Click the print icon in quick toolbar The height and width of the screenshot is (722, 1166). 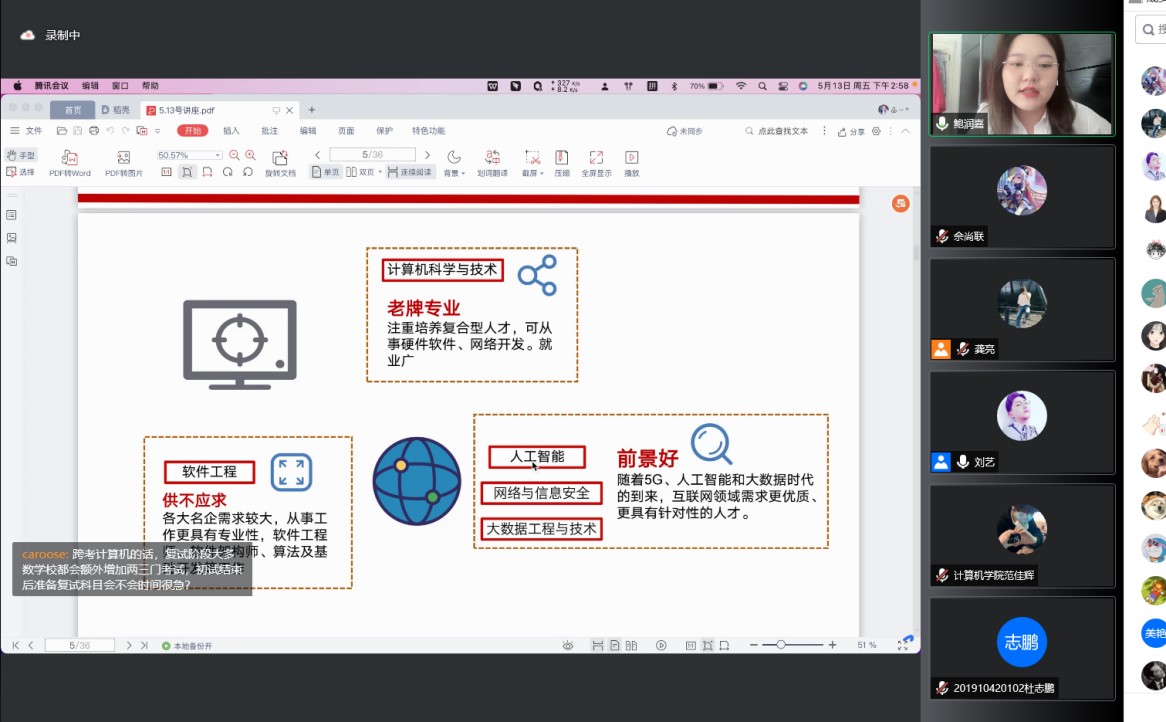click(94, 131)
